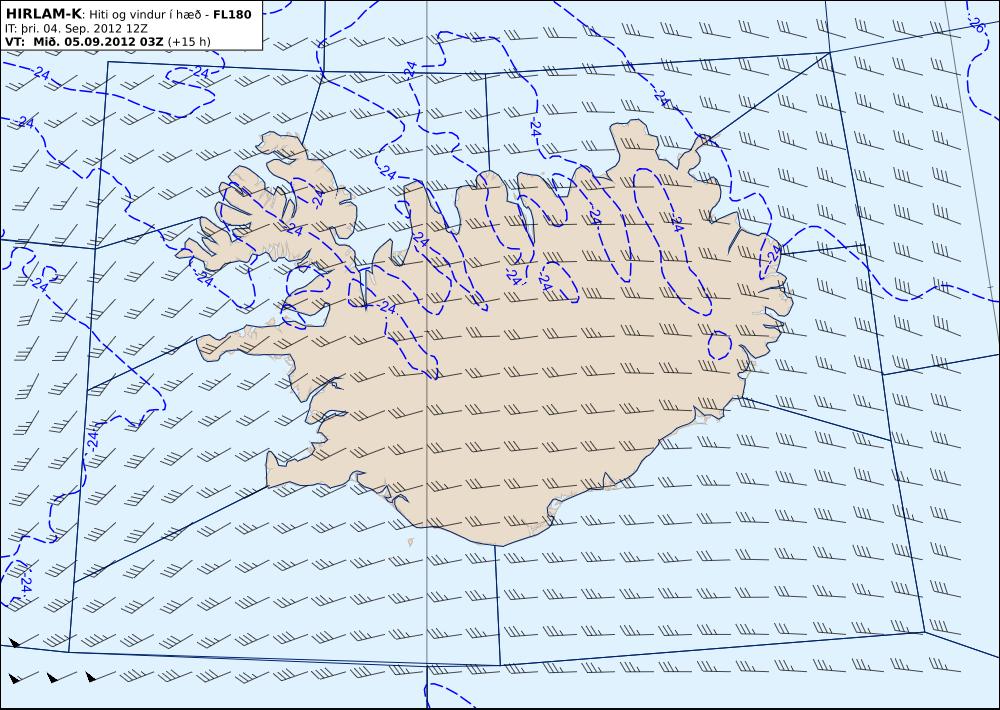Click the "(+15 h)" forecast offset text
The image size is (1000, 710).
click(189, 42)
